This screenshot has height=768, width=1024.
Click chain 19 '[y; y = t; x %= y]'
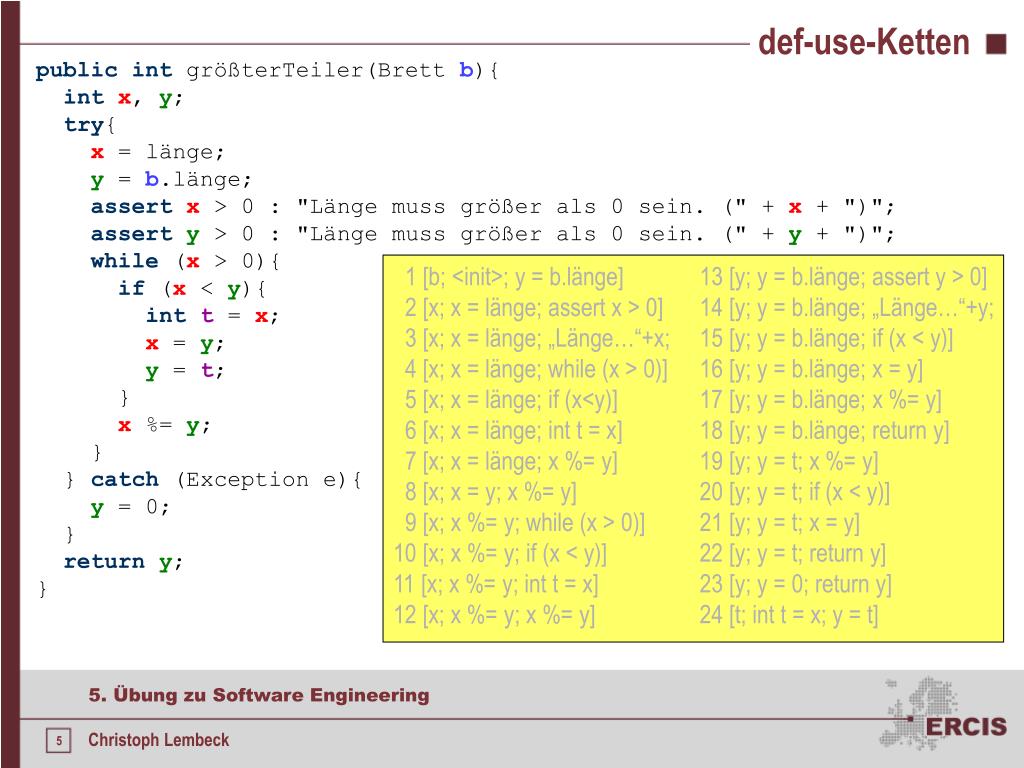[789, 461]
